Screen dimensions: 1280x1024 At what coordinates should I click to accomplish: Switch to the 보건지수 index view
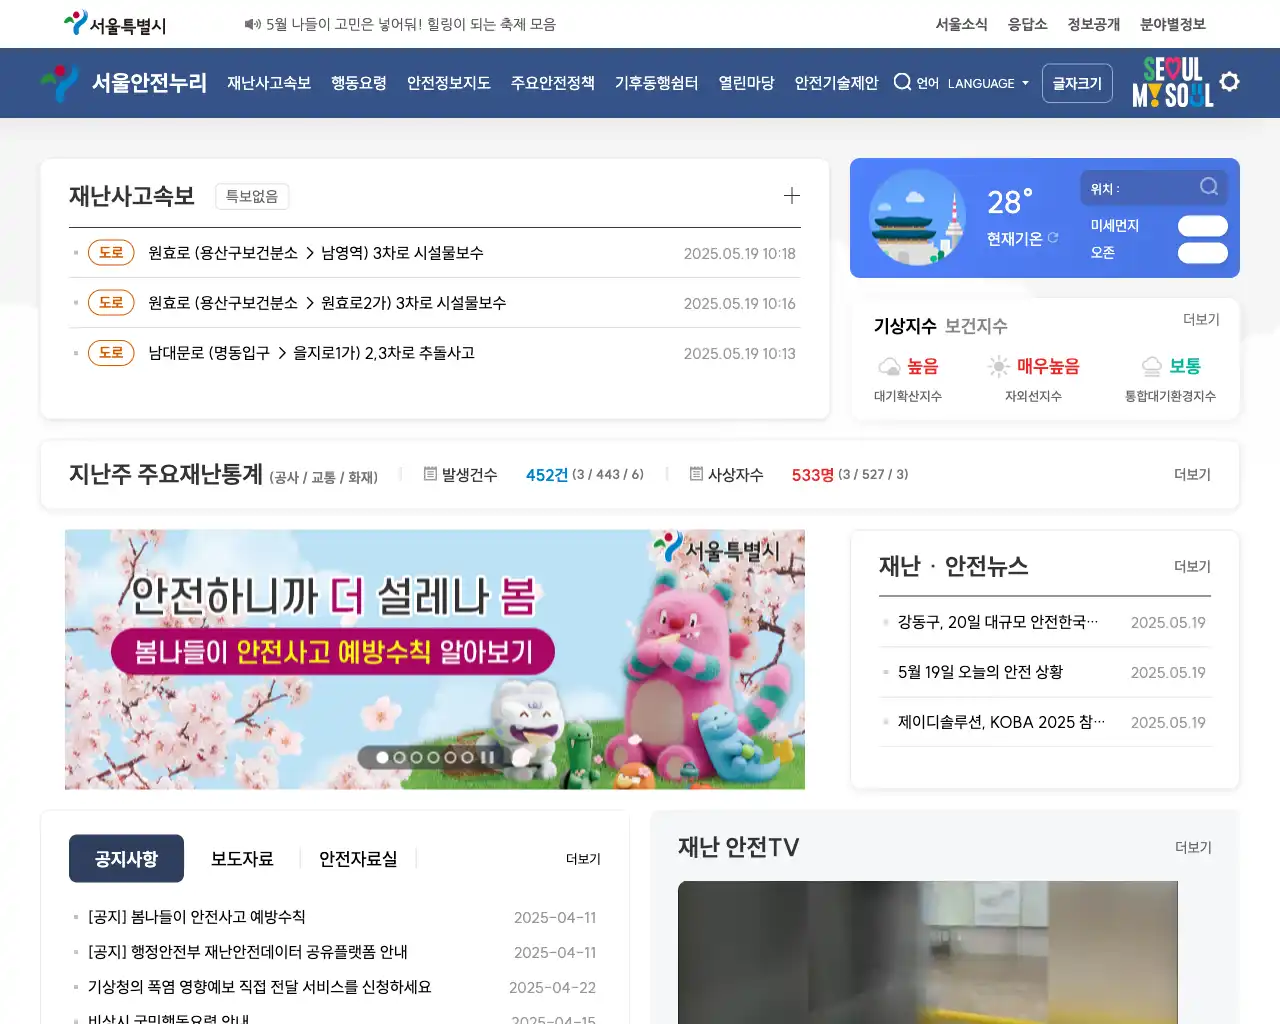[x=976, y=326]
